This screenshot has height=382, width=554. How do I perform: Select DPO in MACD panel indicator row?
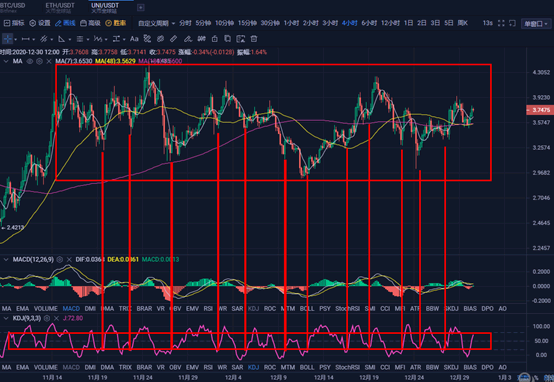tap(487, 309)
